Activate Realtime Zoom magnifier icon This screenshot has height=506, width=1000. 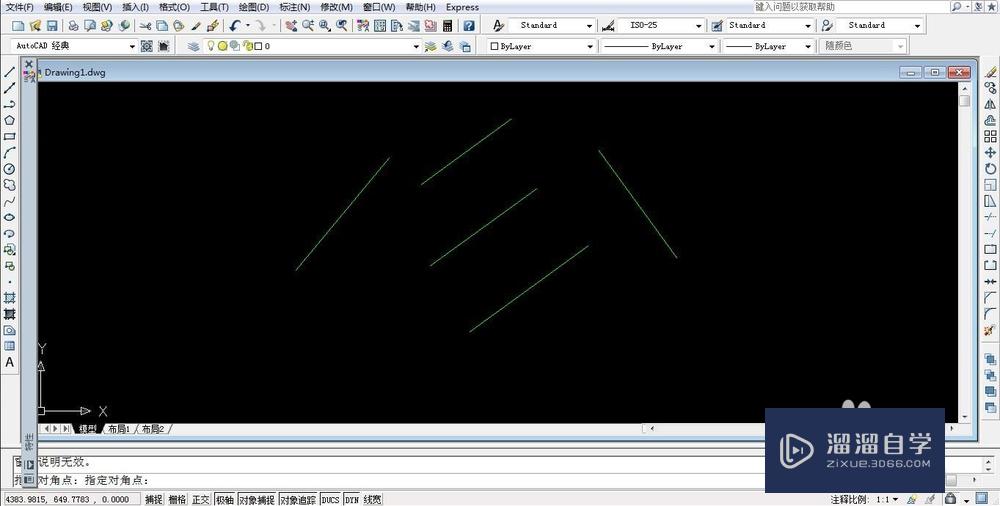click(308, 26)
